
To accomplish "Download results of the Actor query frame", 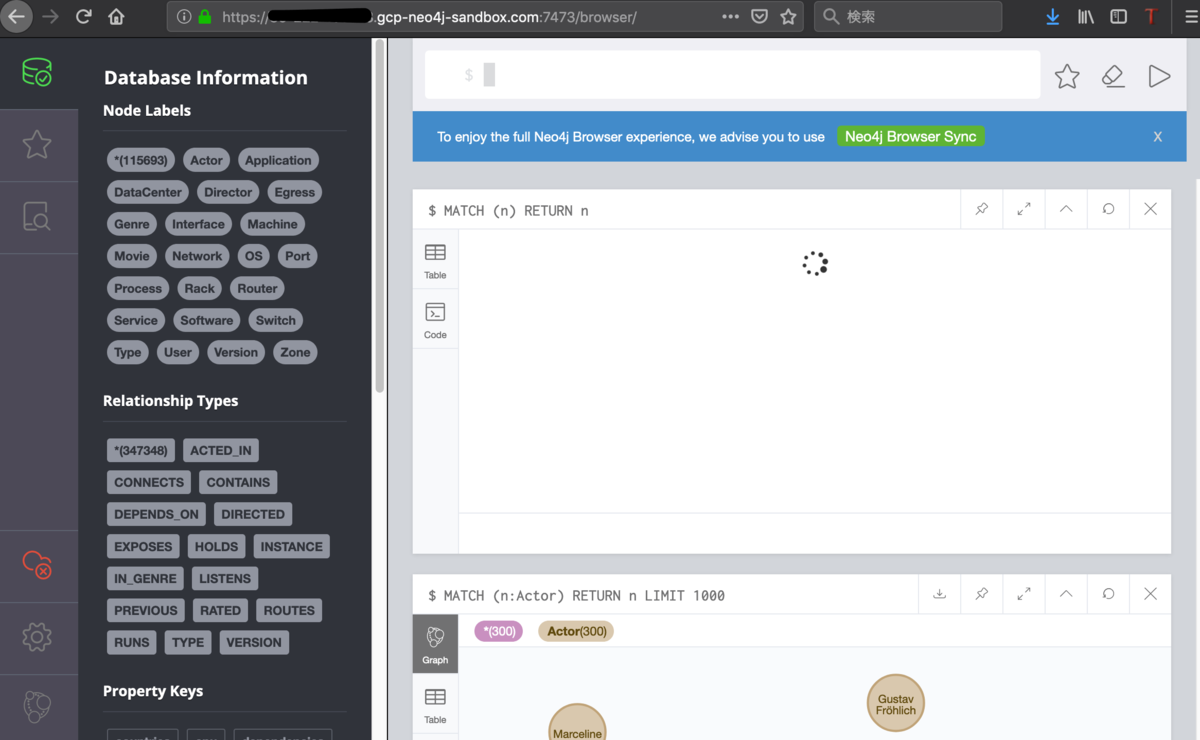I will [x=939, y=593].
